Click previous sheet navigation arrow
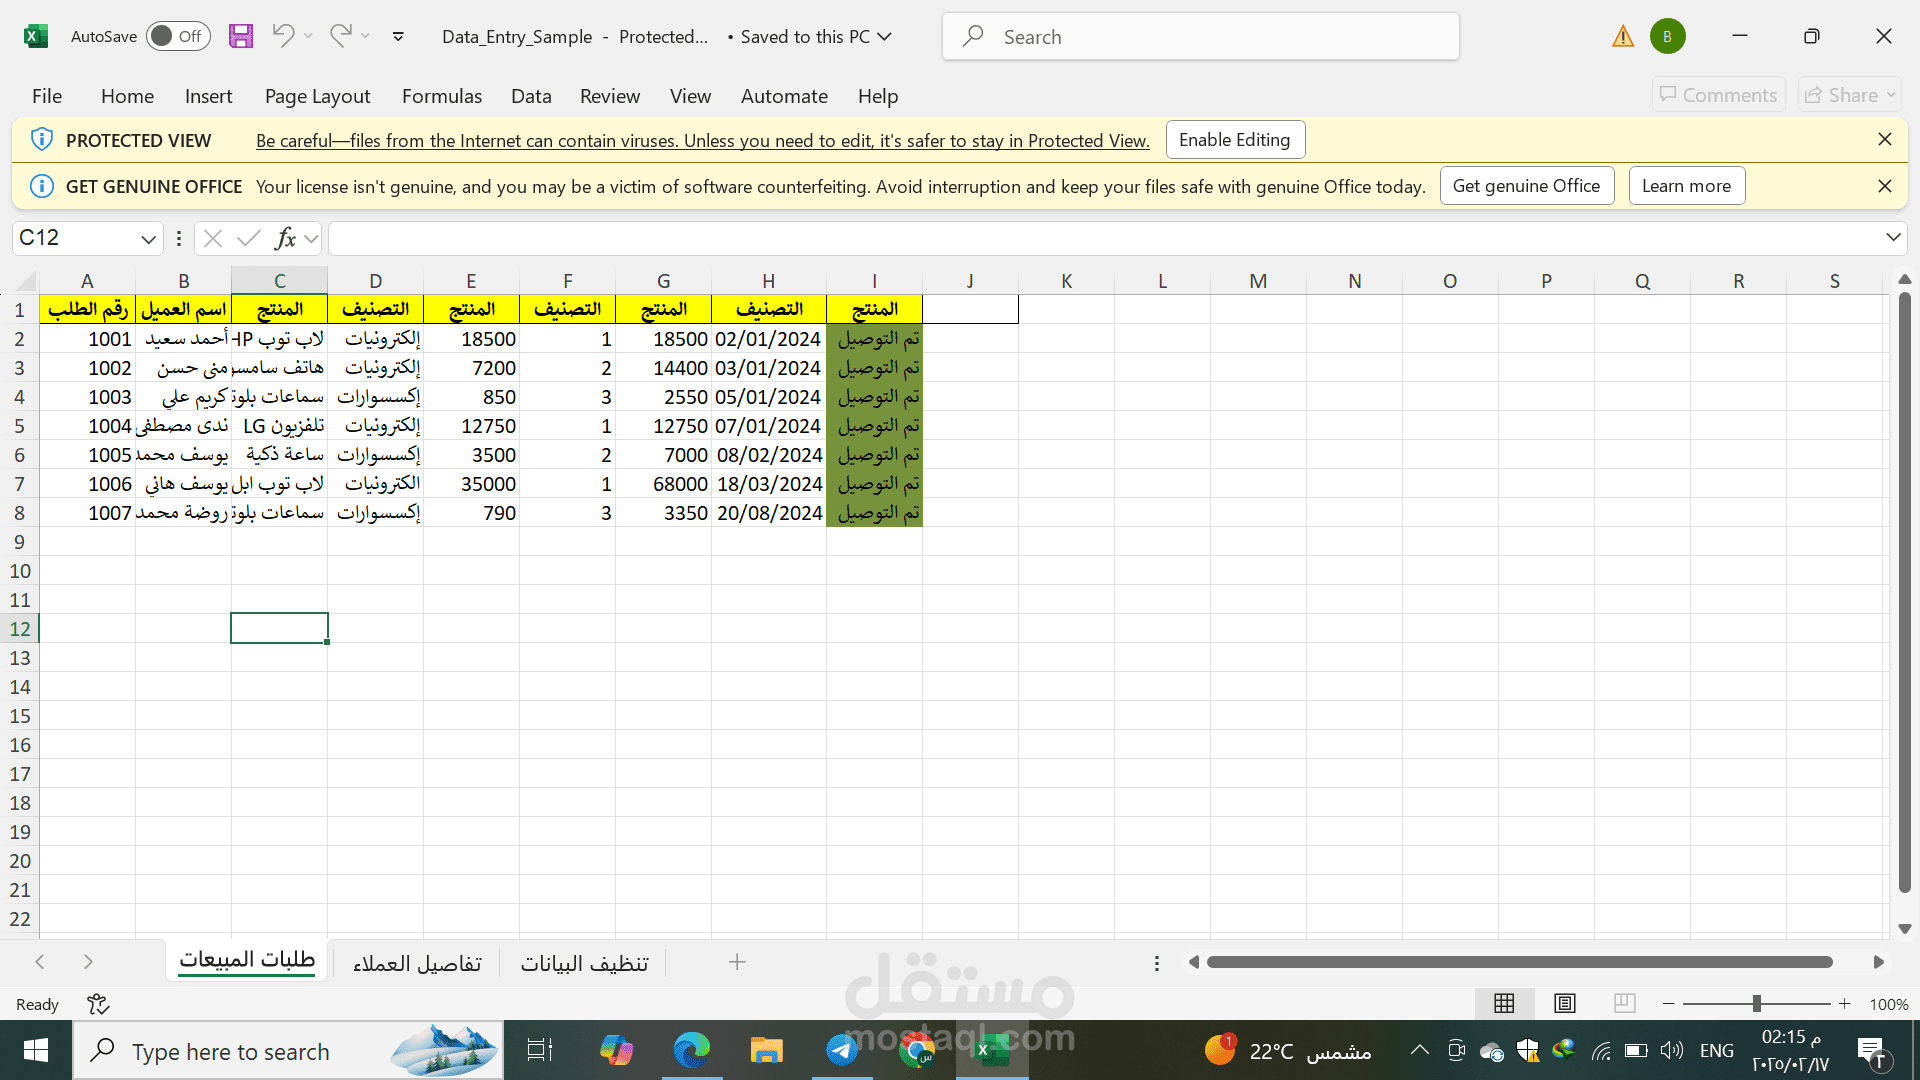The image size is (1920, 1080). pyautogui.click(x=40, y=962)
